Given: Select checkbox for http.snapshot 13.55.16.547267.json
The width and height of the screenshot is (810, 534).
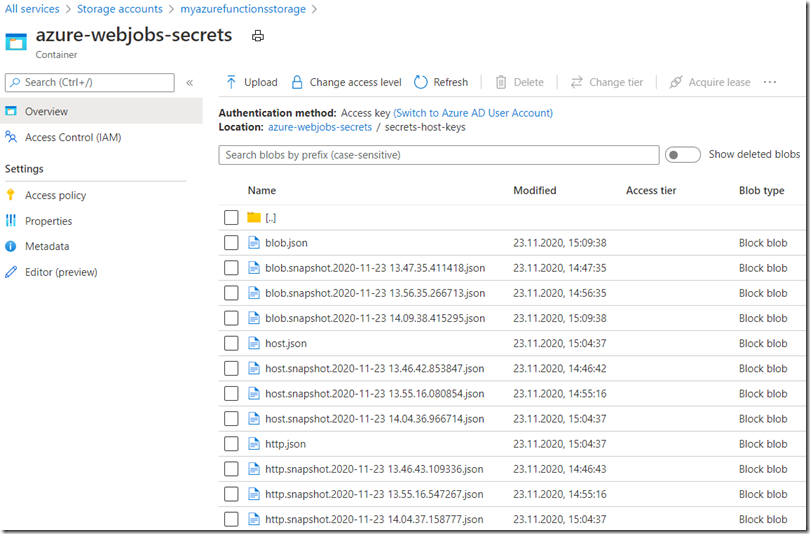Looking at the screenshot, I should coord(231,494).
